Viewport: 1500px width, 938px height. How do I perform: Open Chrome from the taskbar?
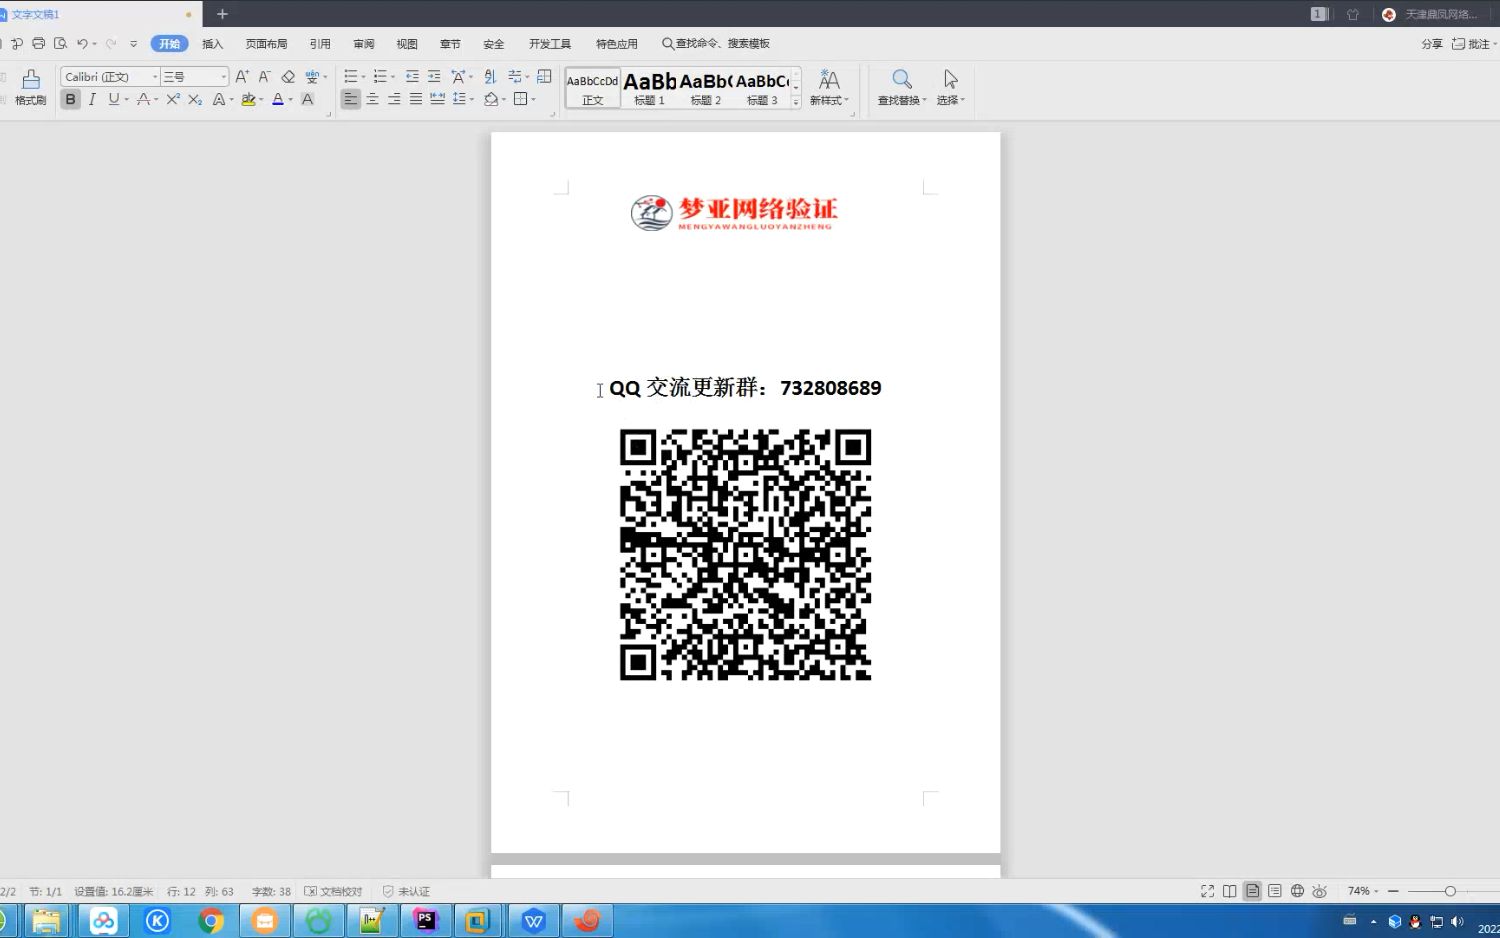pyautogui.click(x=211, y=921)
